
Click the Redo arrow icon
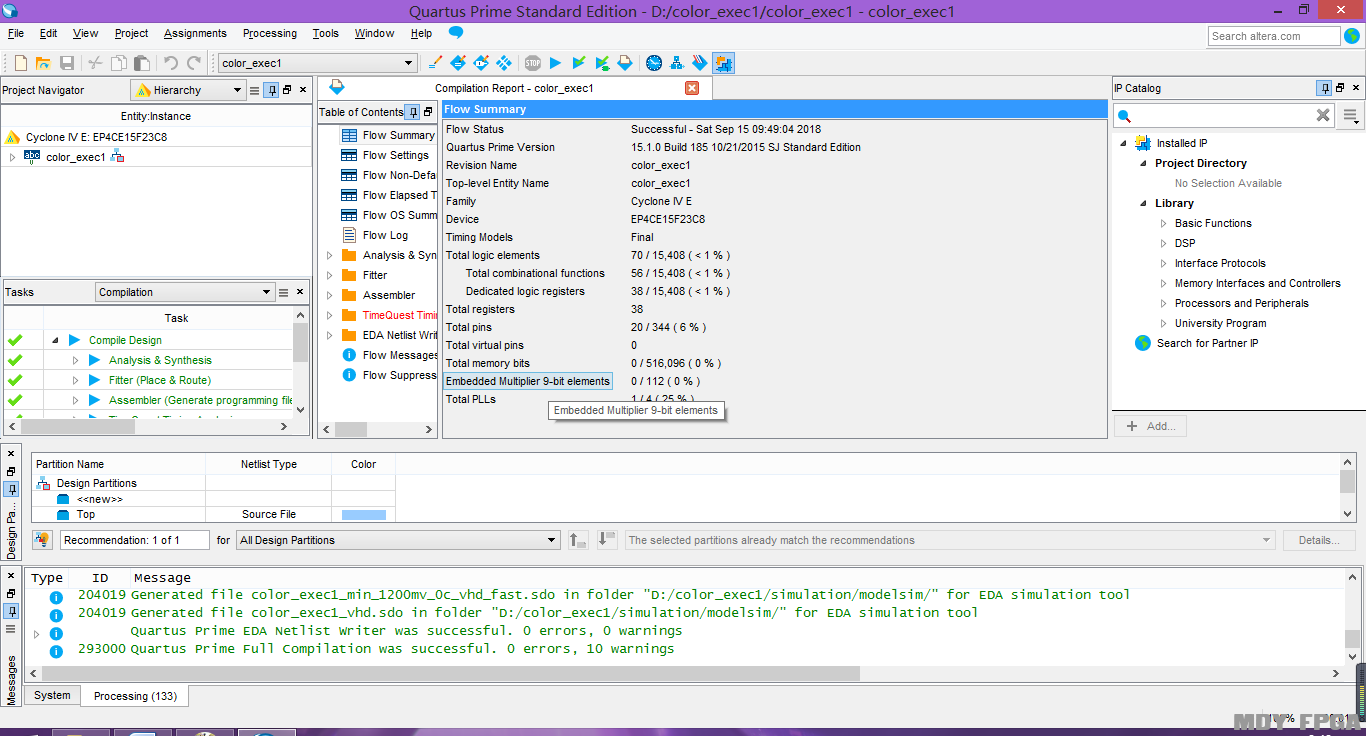[194, 63]
